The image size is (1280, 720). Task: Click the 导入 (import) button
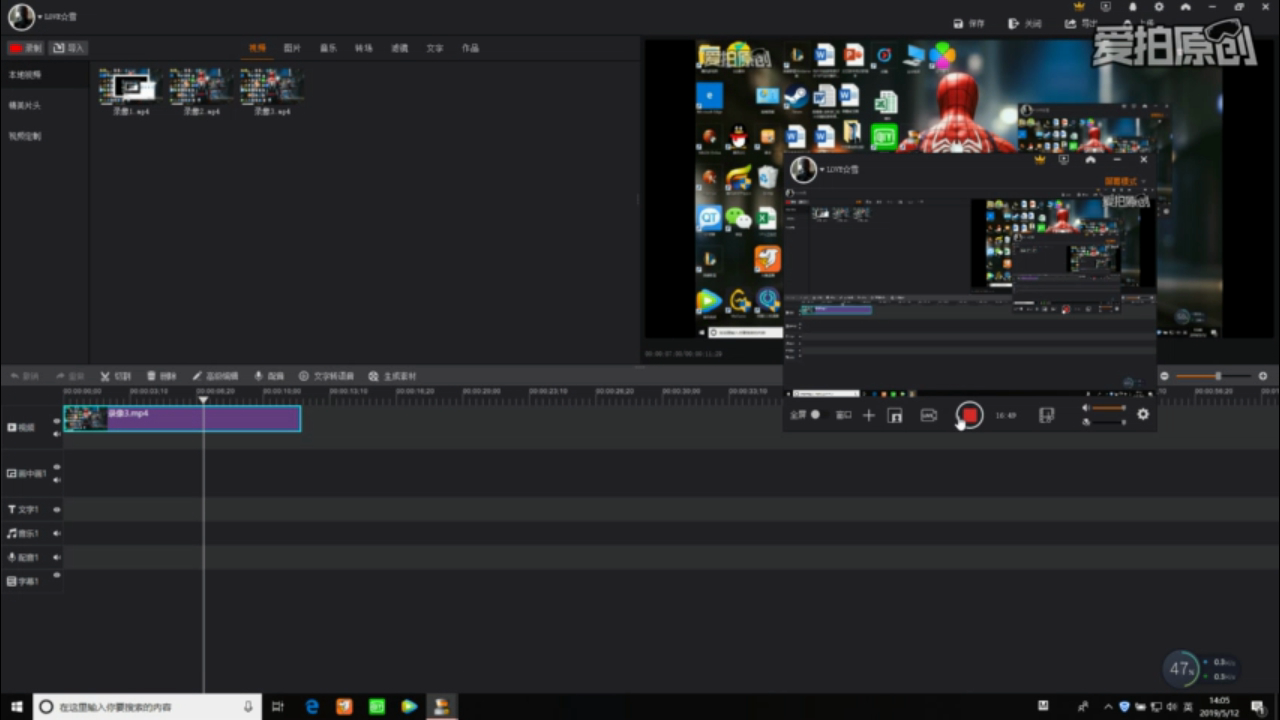point(70,48)
